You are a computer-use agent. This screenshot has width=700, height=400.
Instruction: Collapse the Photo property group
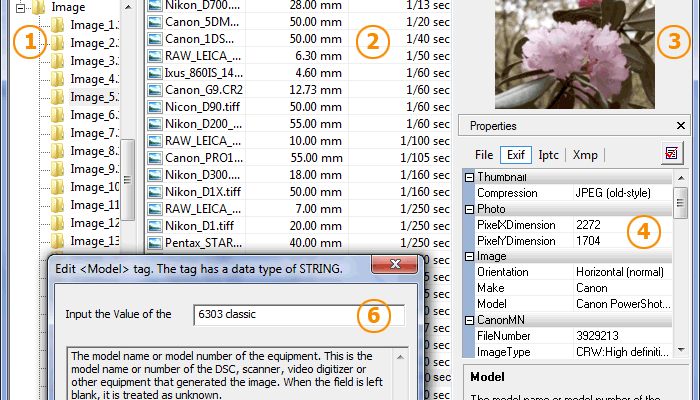coord(469,209)
